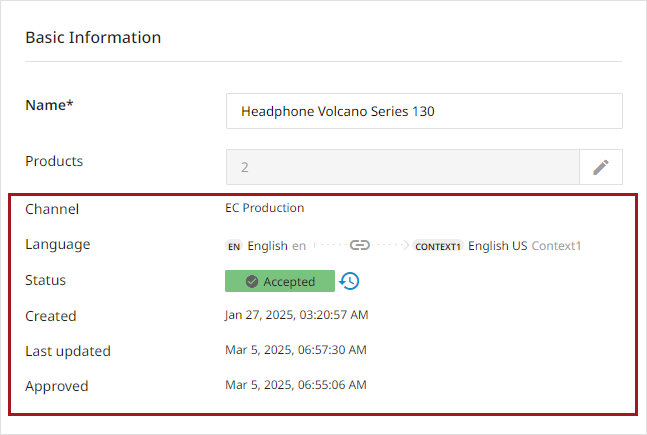The width and height of the screenshot is (647, 435).
Task: Click the Status row label
Action: (x=46, y=280)
